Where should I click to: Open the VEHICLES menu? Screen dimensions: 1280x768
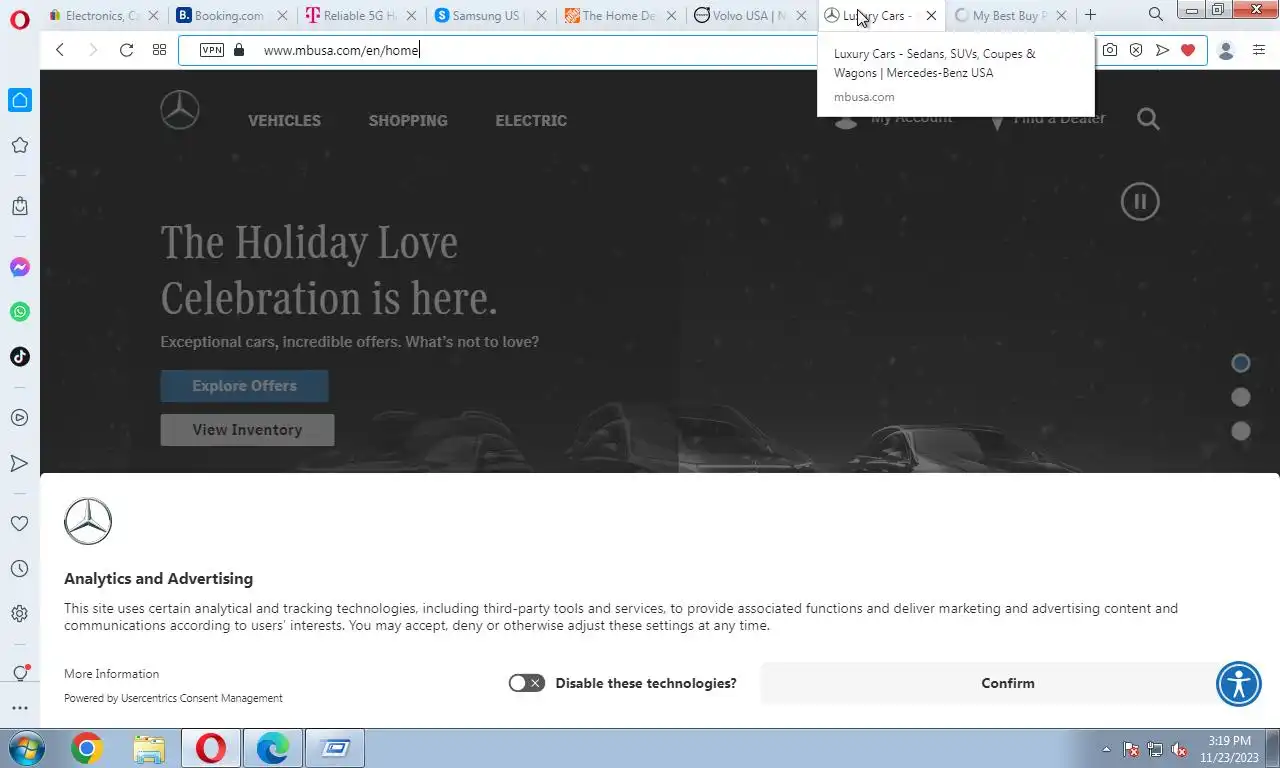pos(285,120)
